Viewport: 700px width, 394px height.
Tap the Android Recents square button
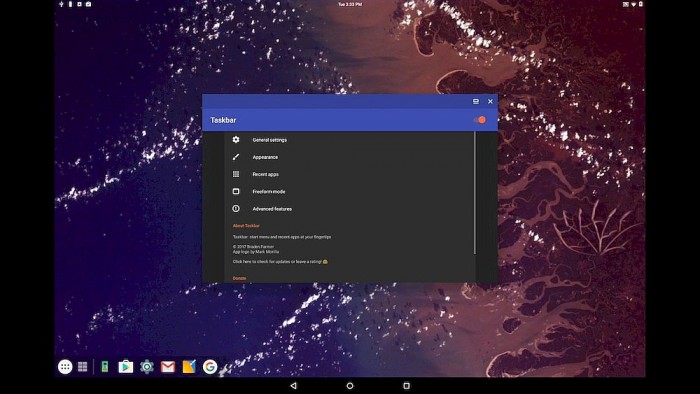click(406, 386)
